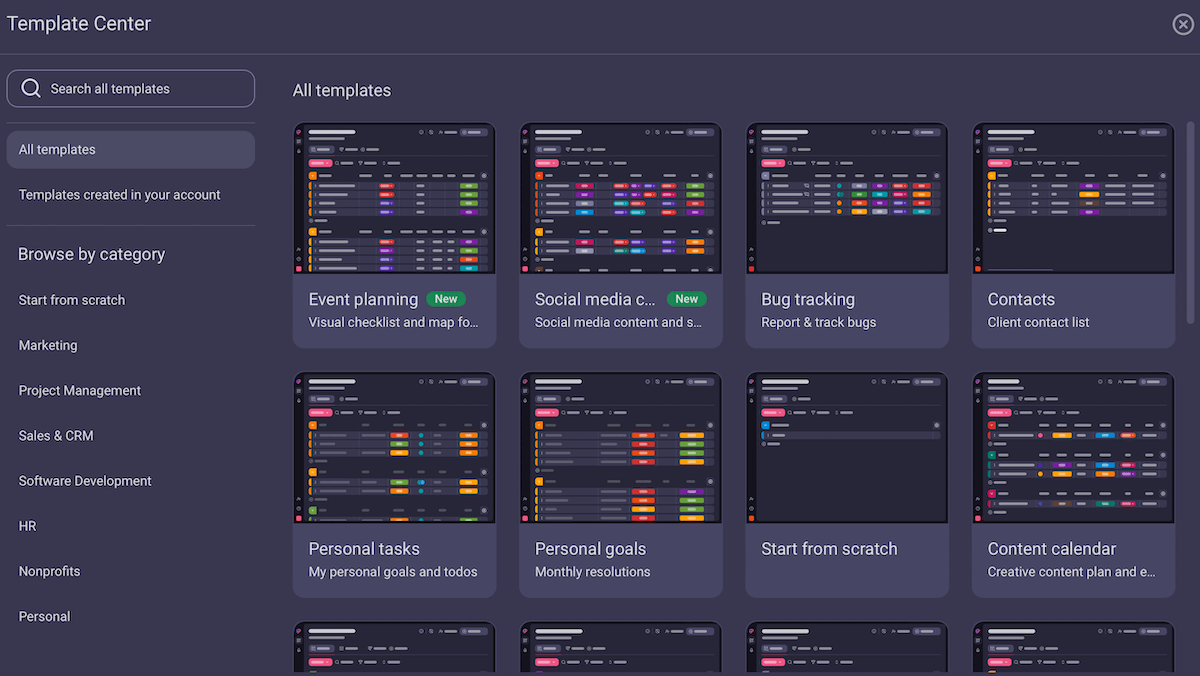
Task: Click the Start from scratch template card
Action: point(847,485)
